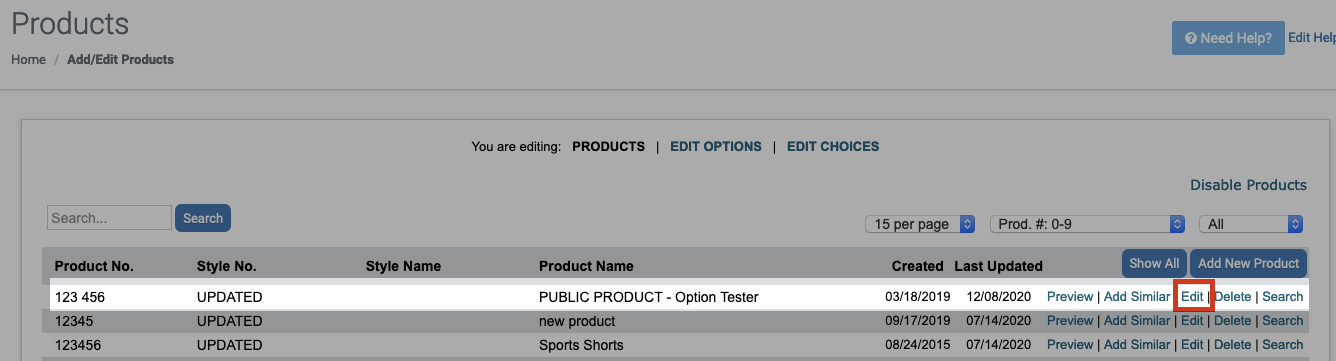Go to Home breadcrumb
The height and width of the screenshot is (361, 1336).
click(28, 59)
